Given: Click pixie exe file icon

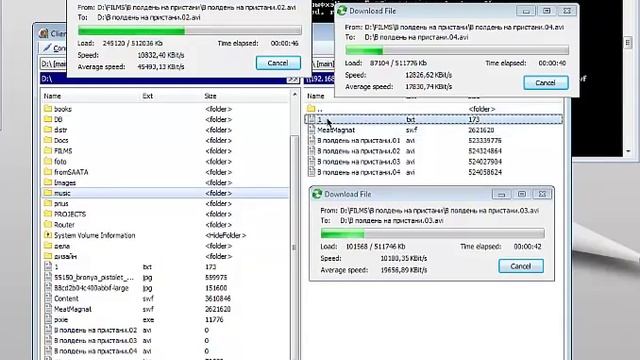Looking at the screenshot, I should tap(48, 320).
